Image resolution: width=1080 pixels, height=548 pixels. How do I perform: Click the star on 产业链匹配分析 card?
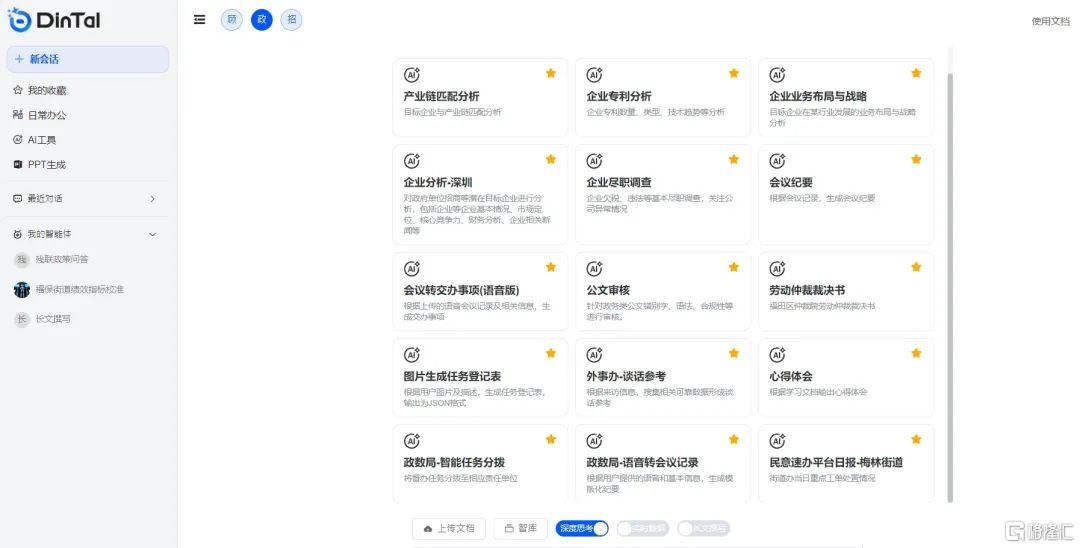tap(551, 73)
